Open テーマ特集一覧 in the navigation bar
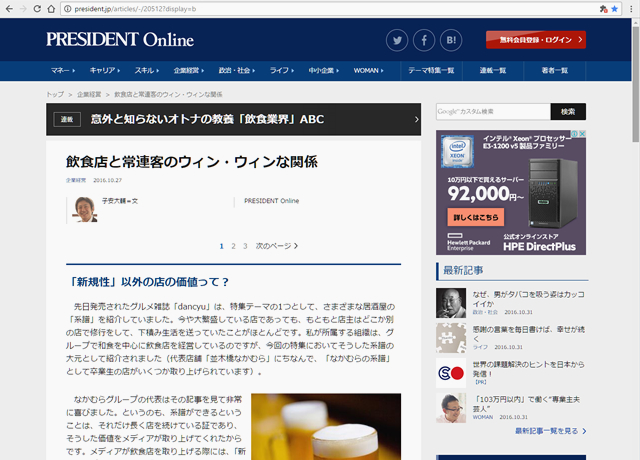 coord(431,71)
